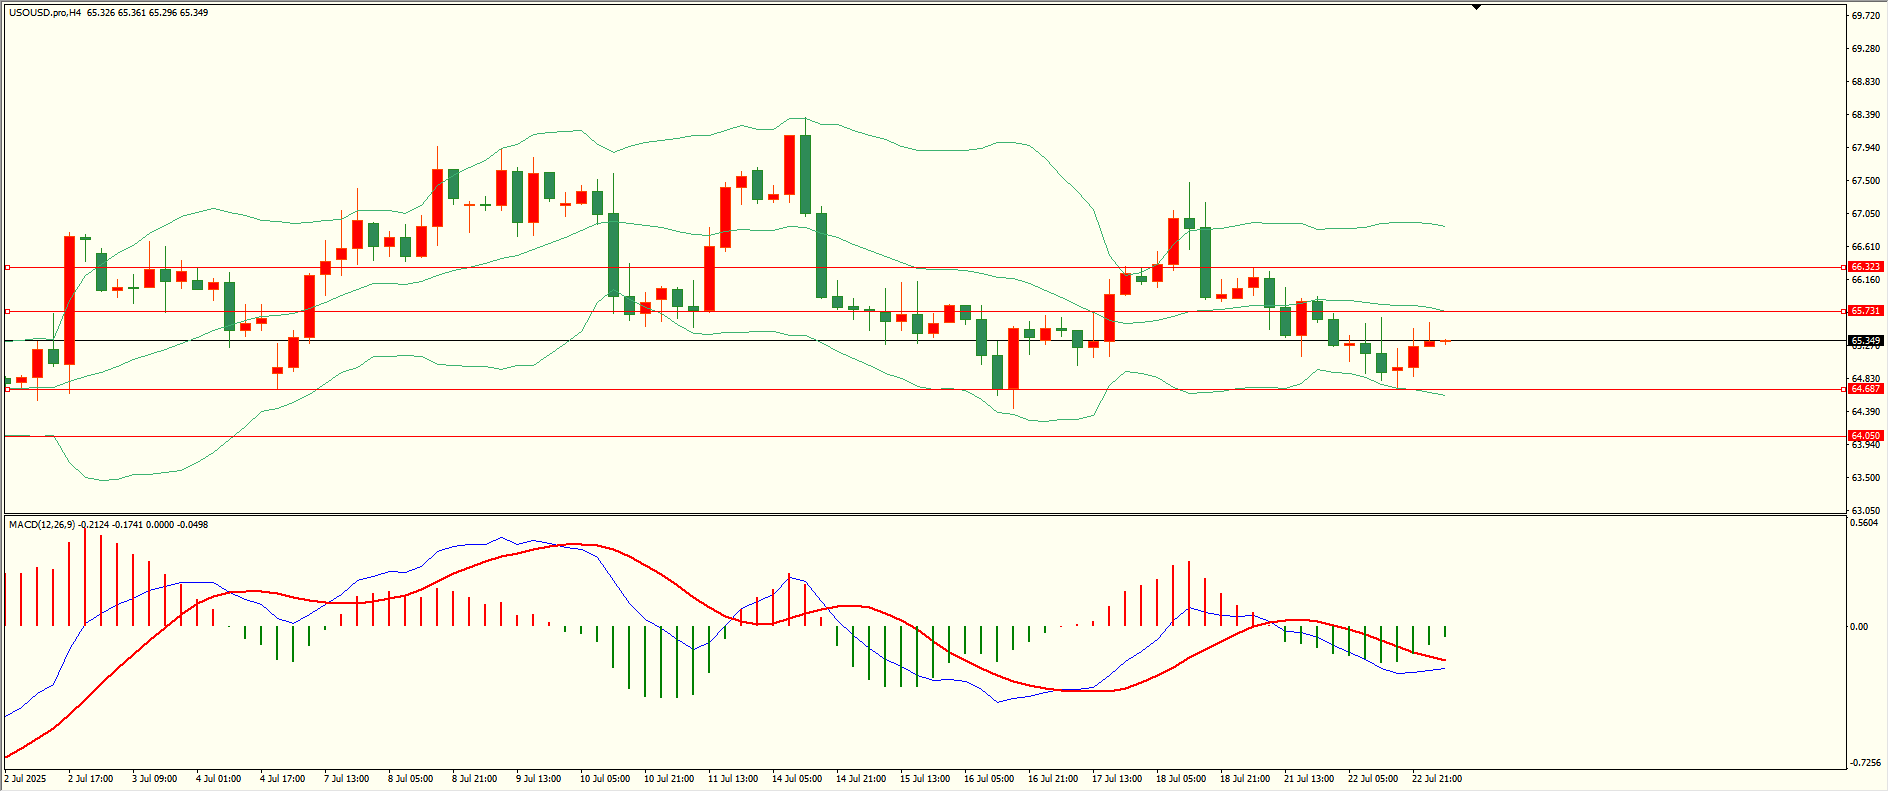
Task: Select left handle of the 64.687 horizontal line
Action: pos(7,389)
